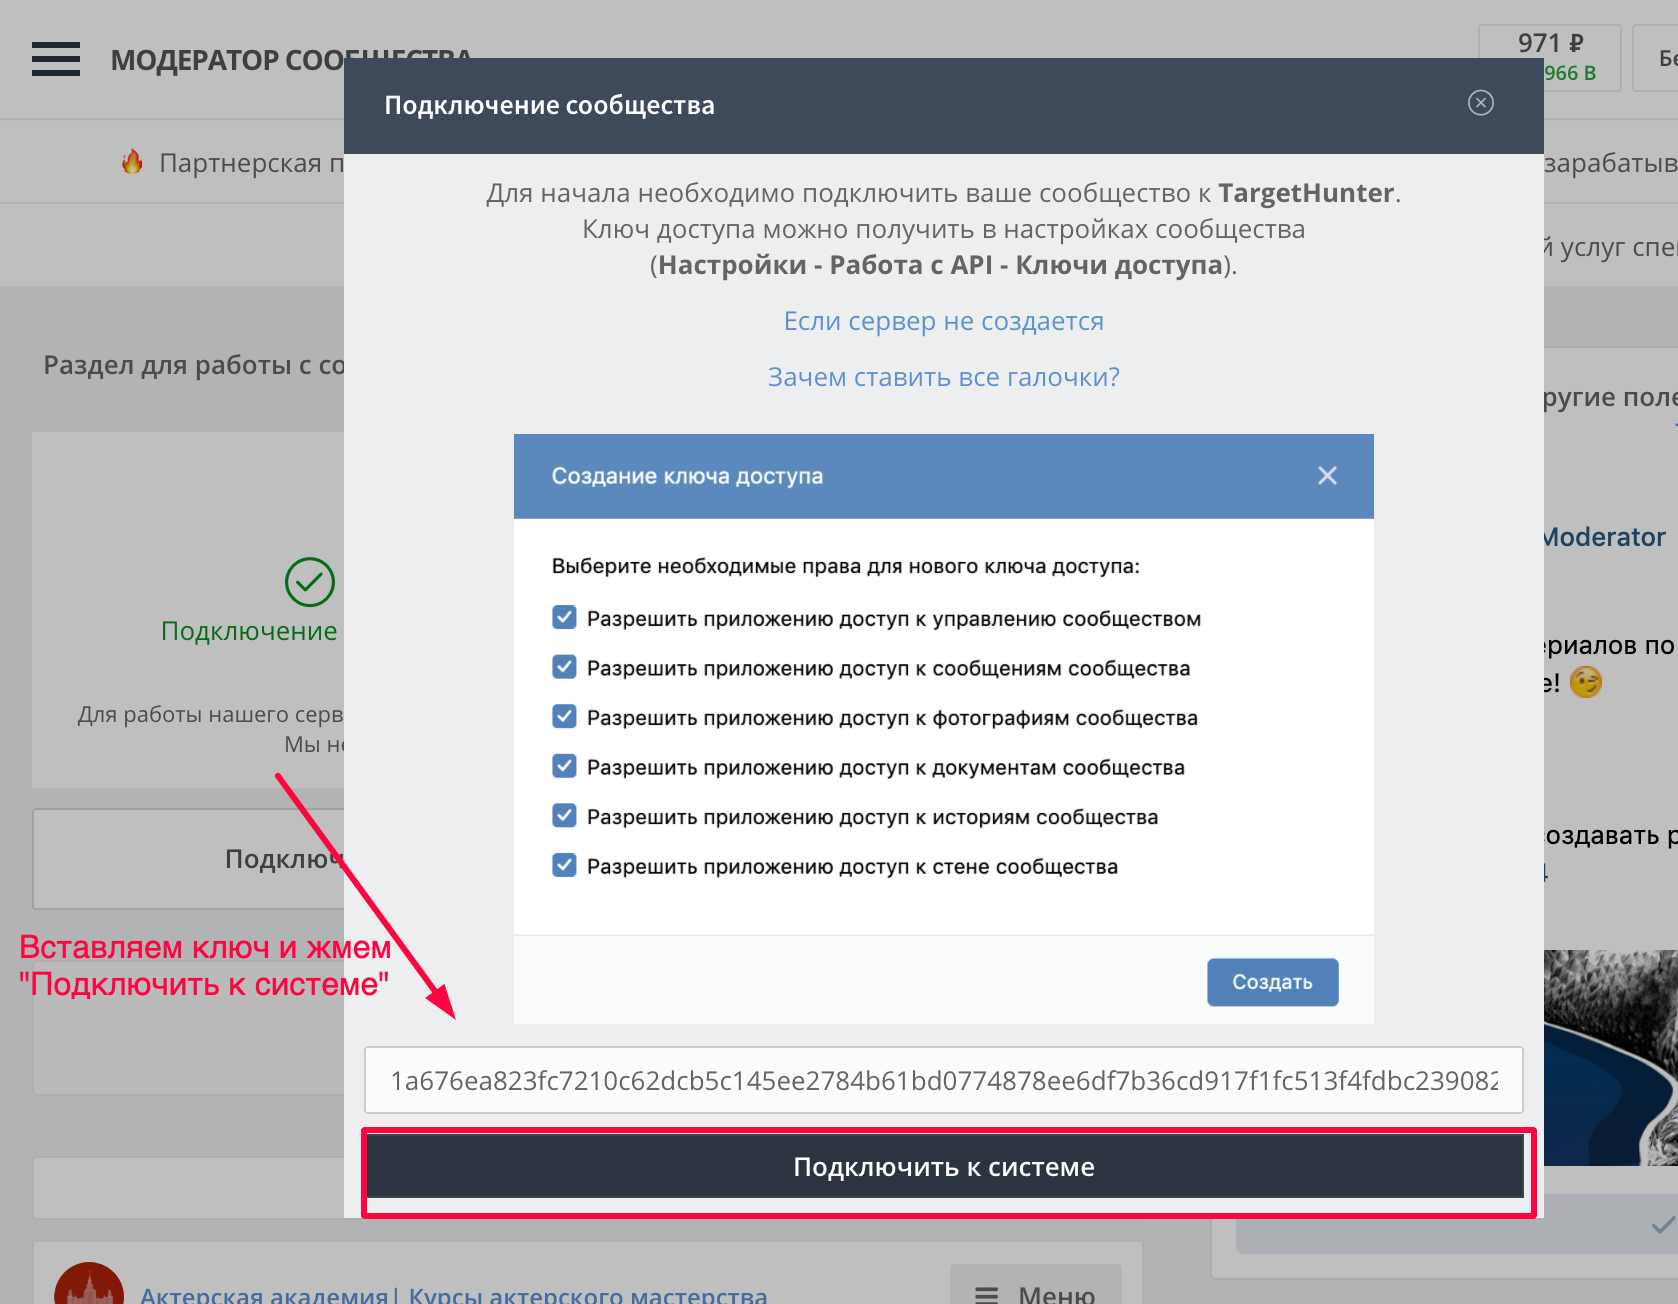Toggle access to историям сообщества checkbox
Viewport: 1678px width, 1304px height.
(564, 815)
